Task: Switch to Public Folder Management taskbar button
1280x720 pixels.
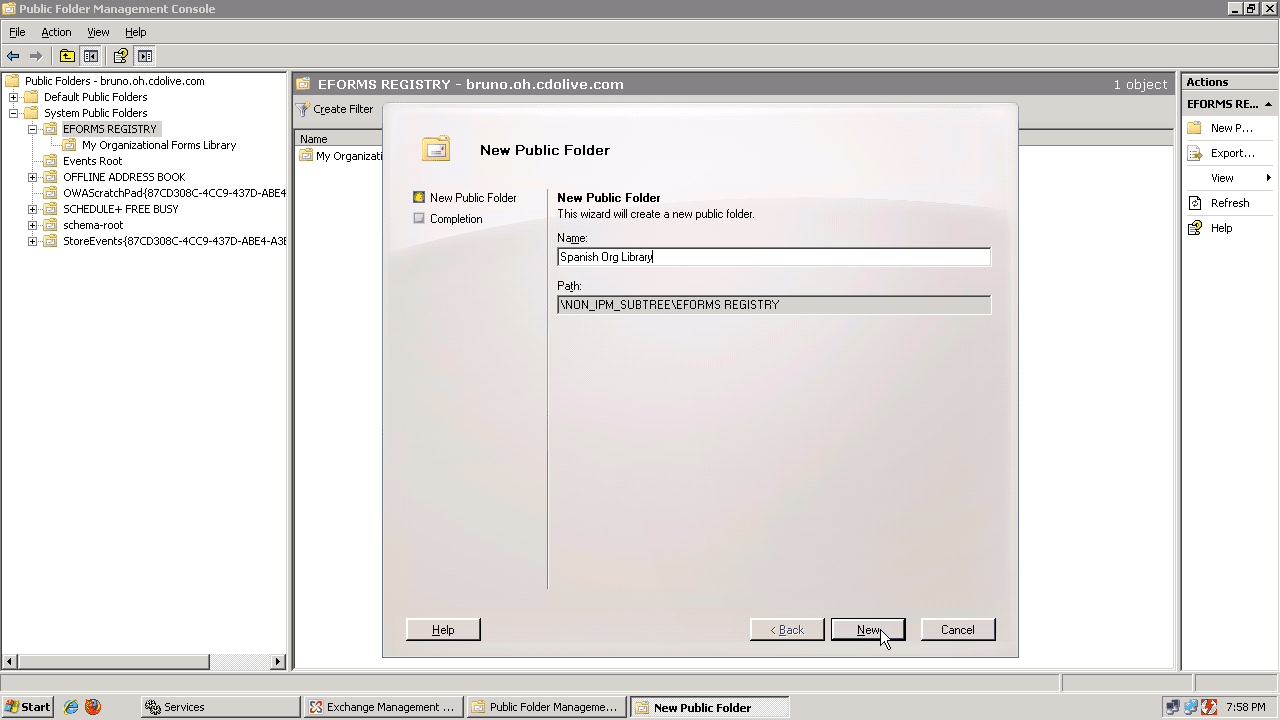Action: pyautogui.click(x=546, y=707)
